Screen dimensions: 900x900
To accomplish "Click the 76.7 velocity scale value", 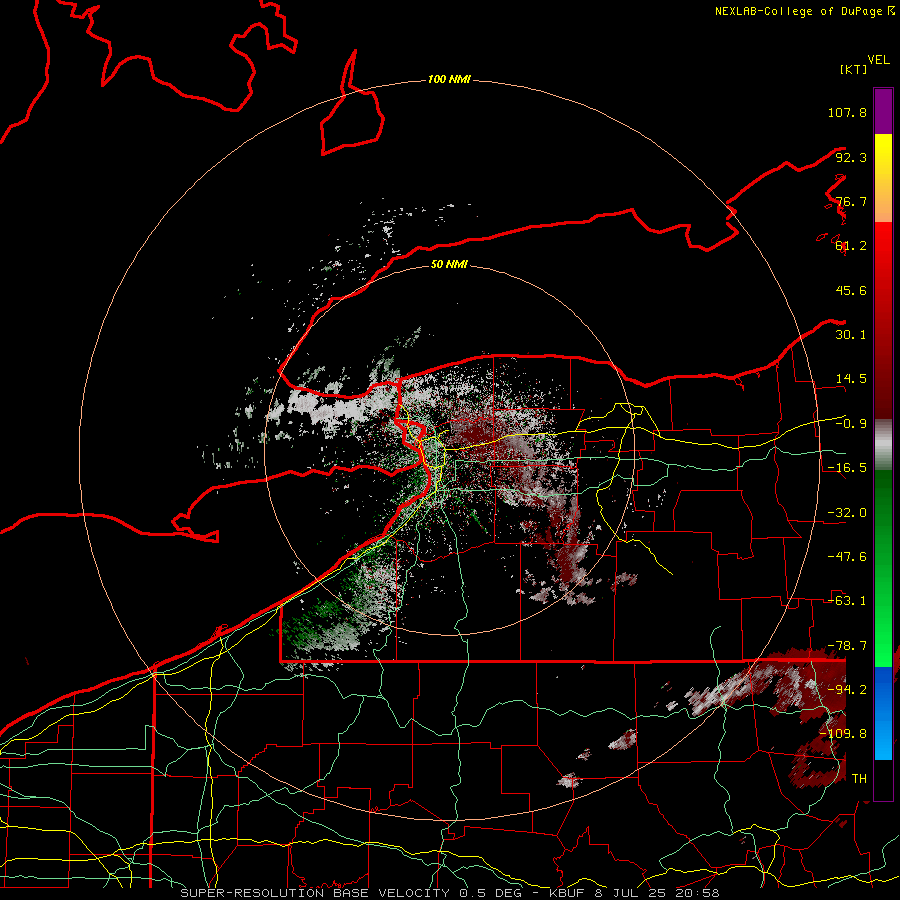I will coord(851,201).
